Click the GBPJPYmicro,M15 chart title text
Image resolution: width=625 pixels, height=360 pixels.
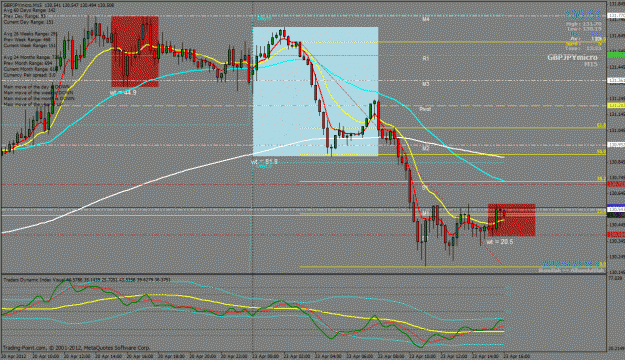pos(59,5)
